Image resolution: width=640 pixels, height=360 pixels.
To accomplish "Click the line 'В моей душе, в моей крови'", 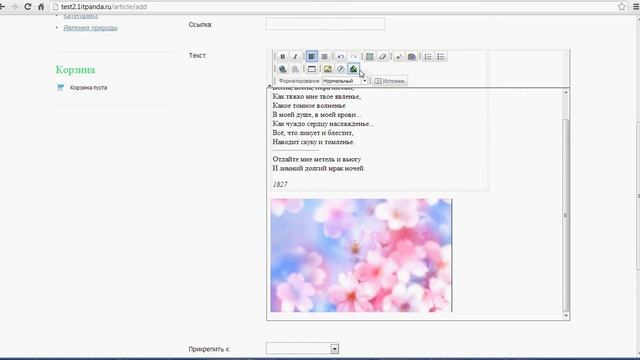I will (317, 115).
